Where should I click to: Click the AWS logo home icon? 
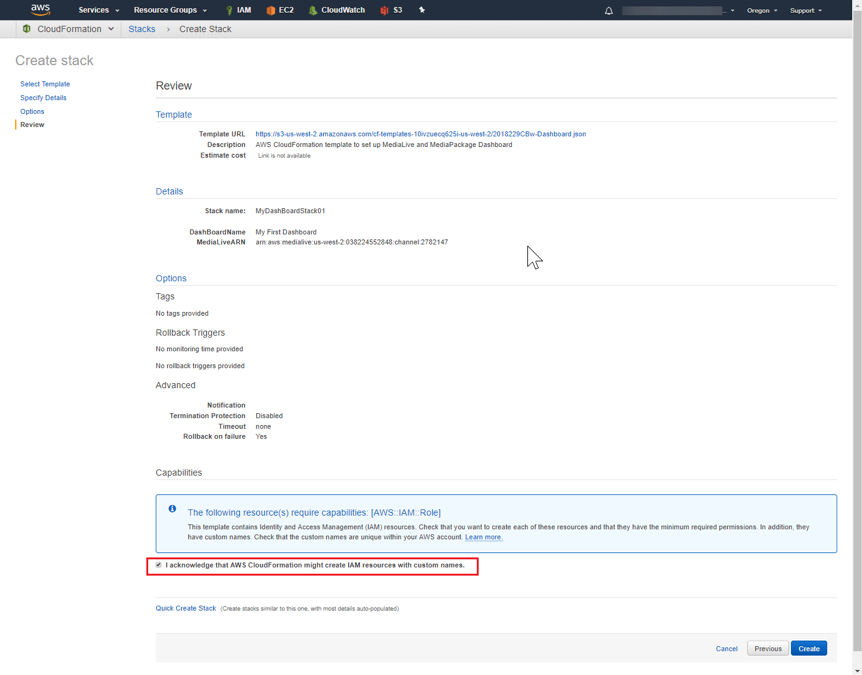pyautogui.click(x=40, y=10)
